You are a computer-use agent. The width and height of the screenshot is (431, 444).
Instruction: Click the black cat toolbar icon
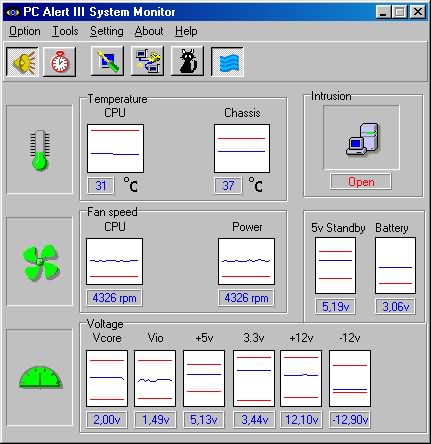click(187, 61)
